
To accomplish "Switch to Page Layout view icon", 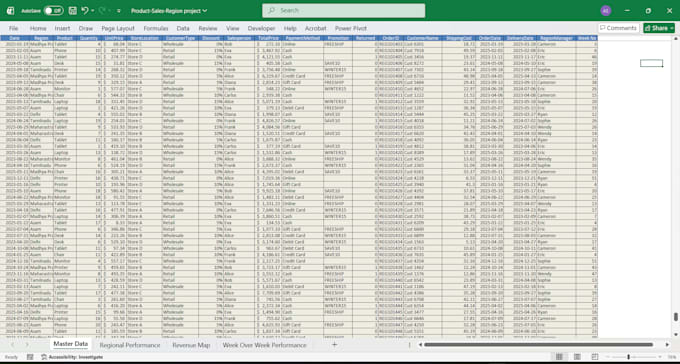I will pos(577,357).
